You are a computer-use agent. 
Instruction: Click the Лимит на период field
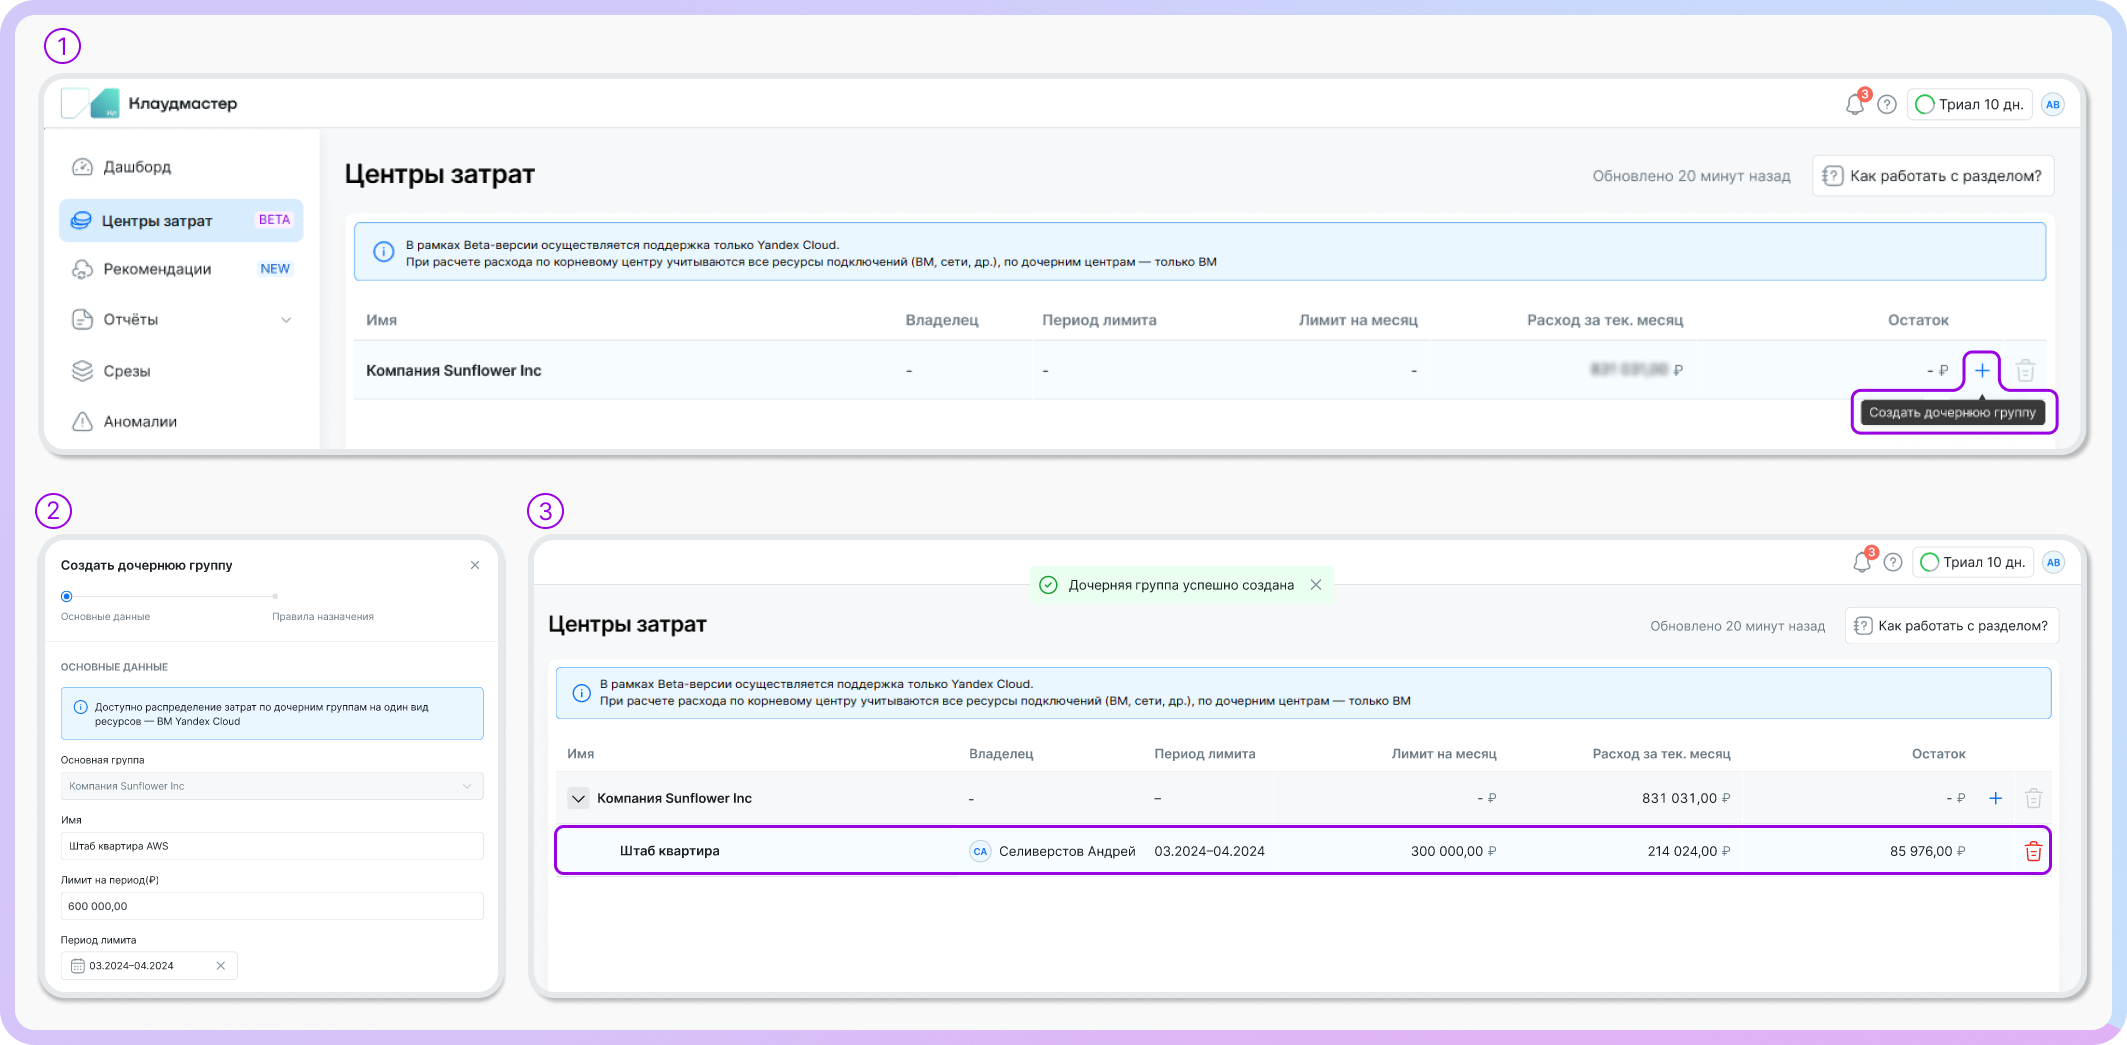click(271, 906)
